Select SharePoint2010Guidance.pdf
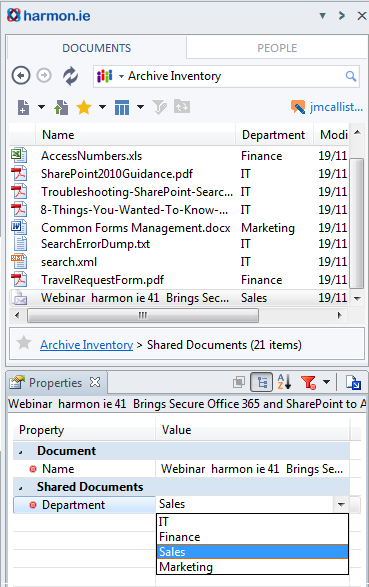369x587 pixels. point(117,174)
